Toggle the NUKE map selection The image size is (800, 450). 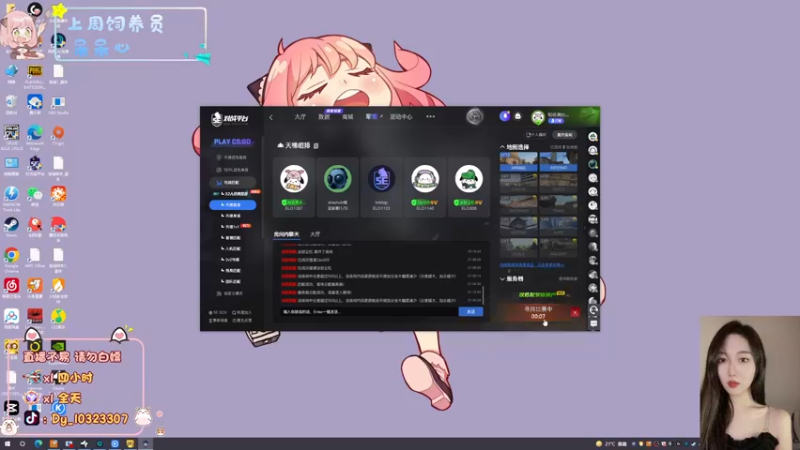pos(558,226)
